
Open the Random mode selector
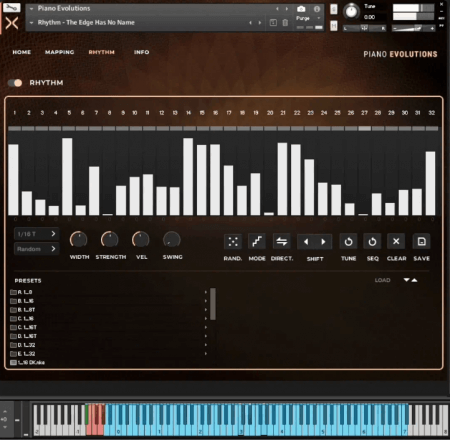point(36,249)
